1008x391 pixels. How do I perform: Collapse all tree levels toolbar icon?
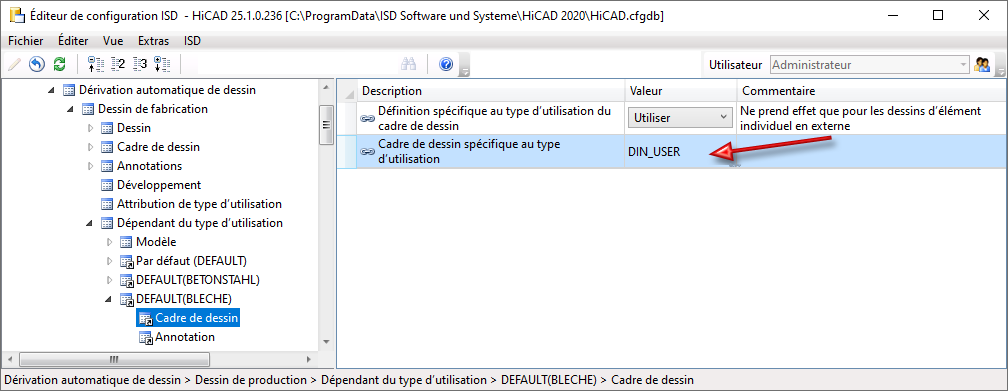[95, 64]
